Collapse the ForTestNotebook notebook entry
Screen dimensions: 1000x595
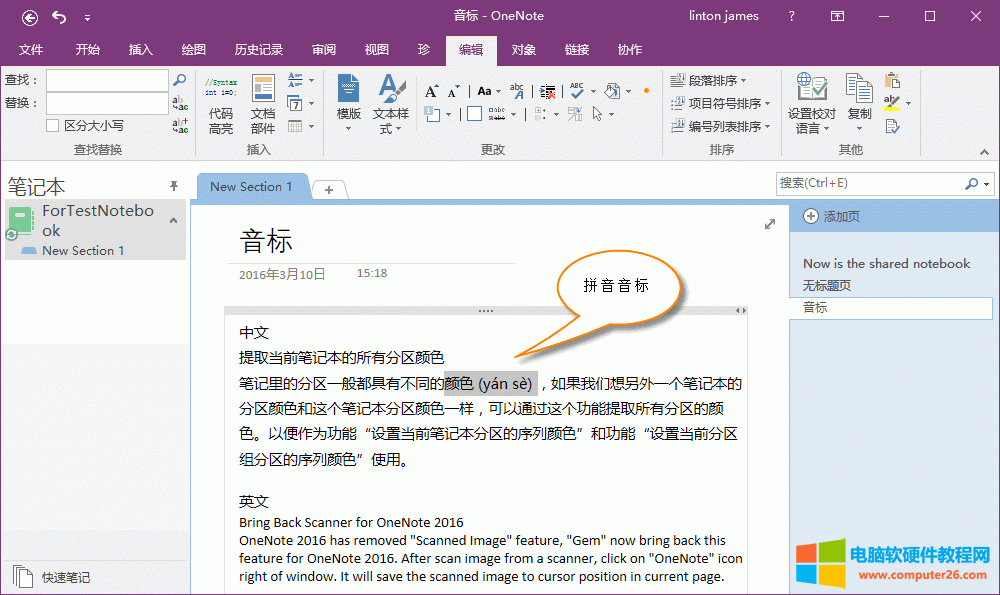(173, 220)
